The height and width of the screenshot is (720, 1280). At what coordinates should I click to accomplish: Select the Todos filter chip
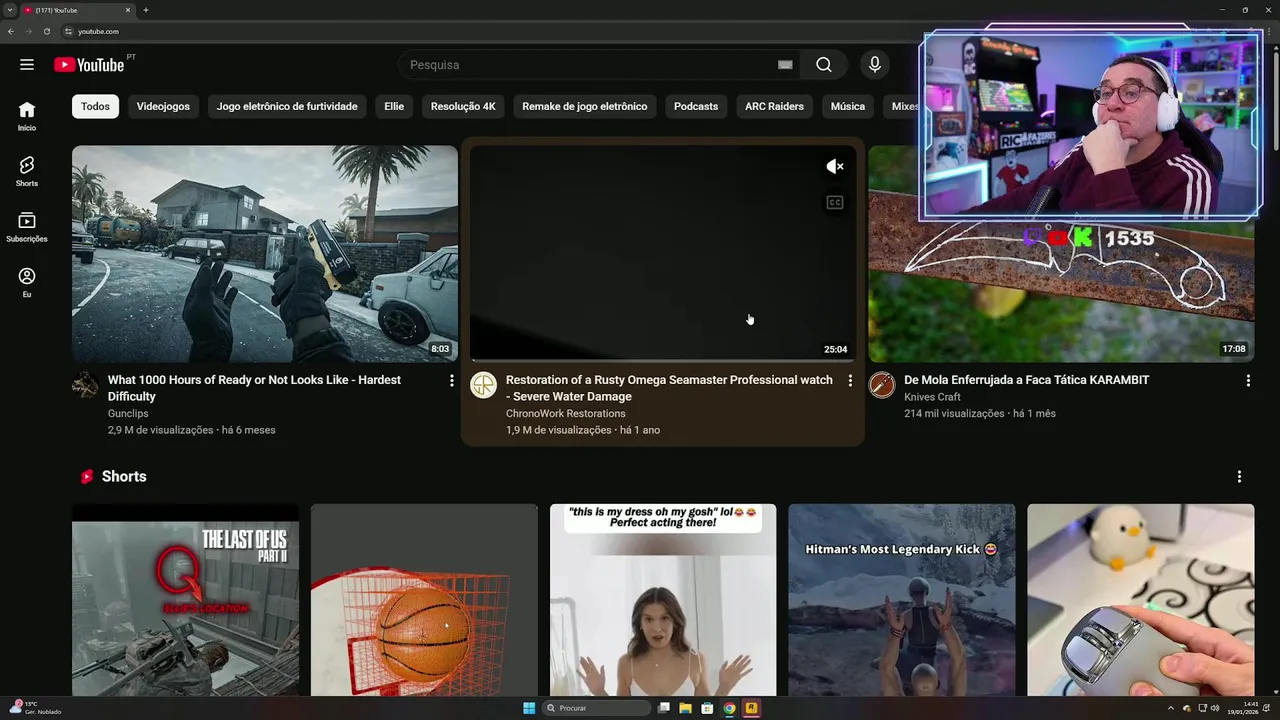click(x=95, y=106)
